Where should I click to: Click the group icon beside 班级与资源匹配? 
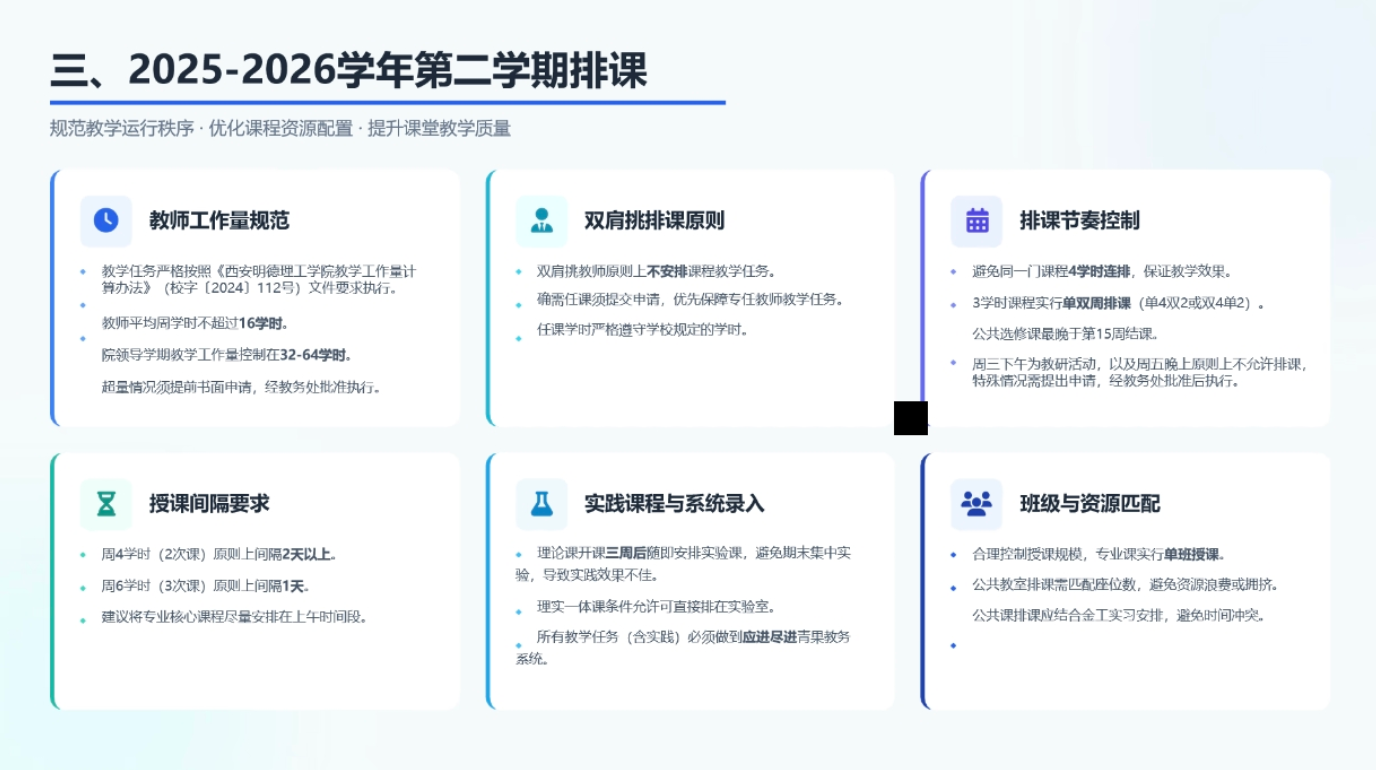tap(976, 504)
